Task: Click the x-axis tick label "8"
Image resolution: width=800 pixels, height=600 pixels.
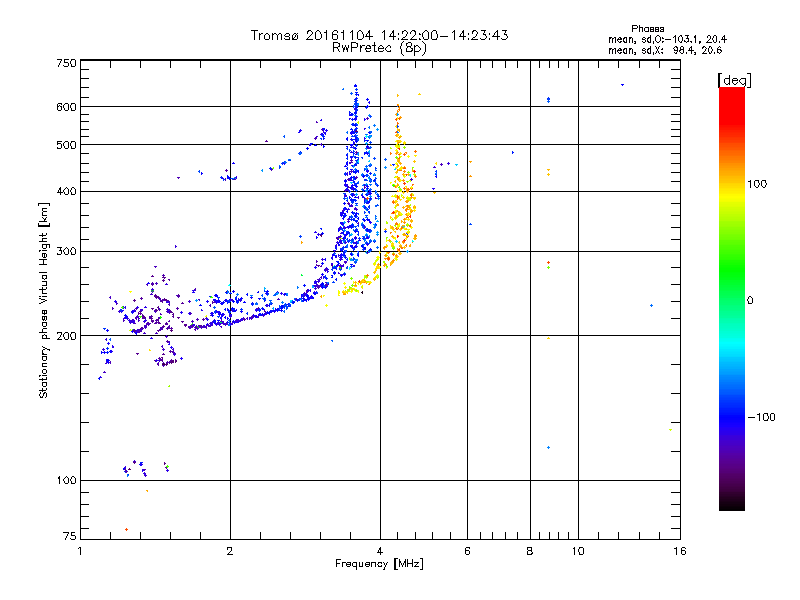Action: 530,551
